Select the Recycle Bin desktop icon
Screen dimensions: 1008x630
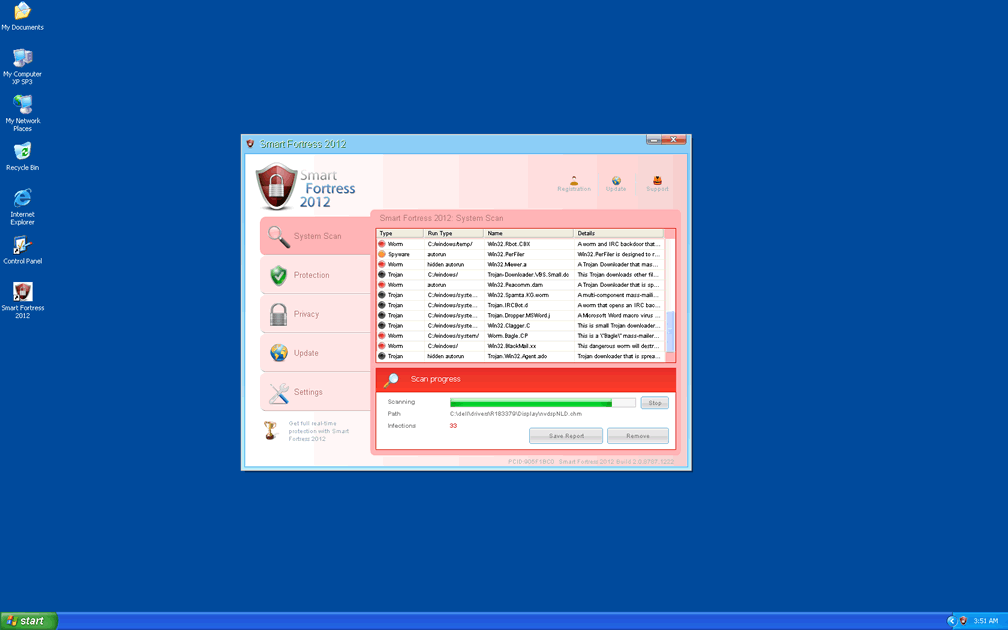[22, 156]
